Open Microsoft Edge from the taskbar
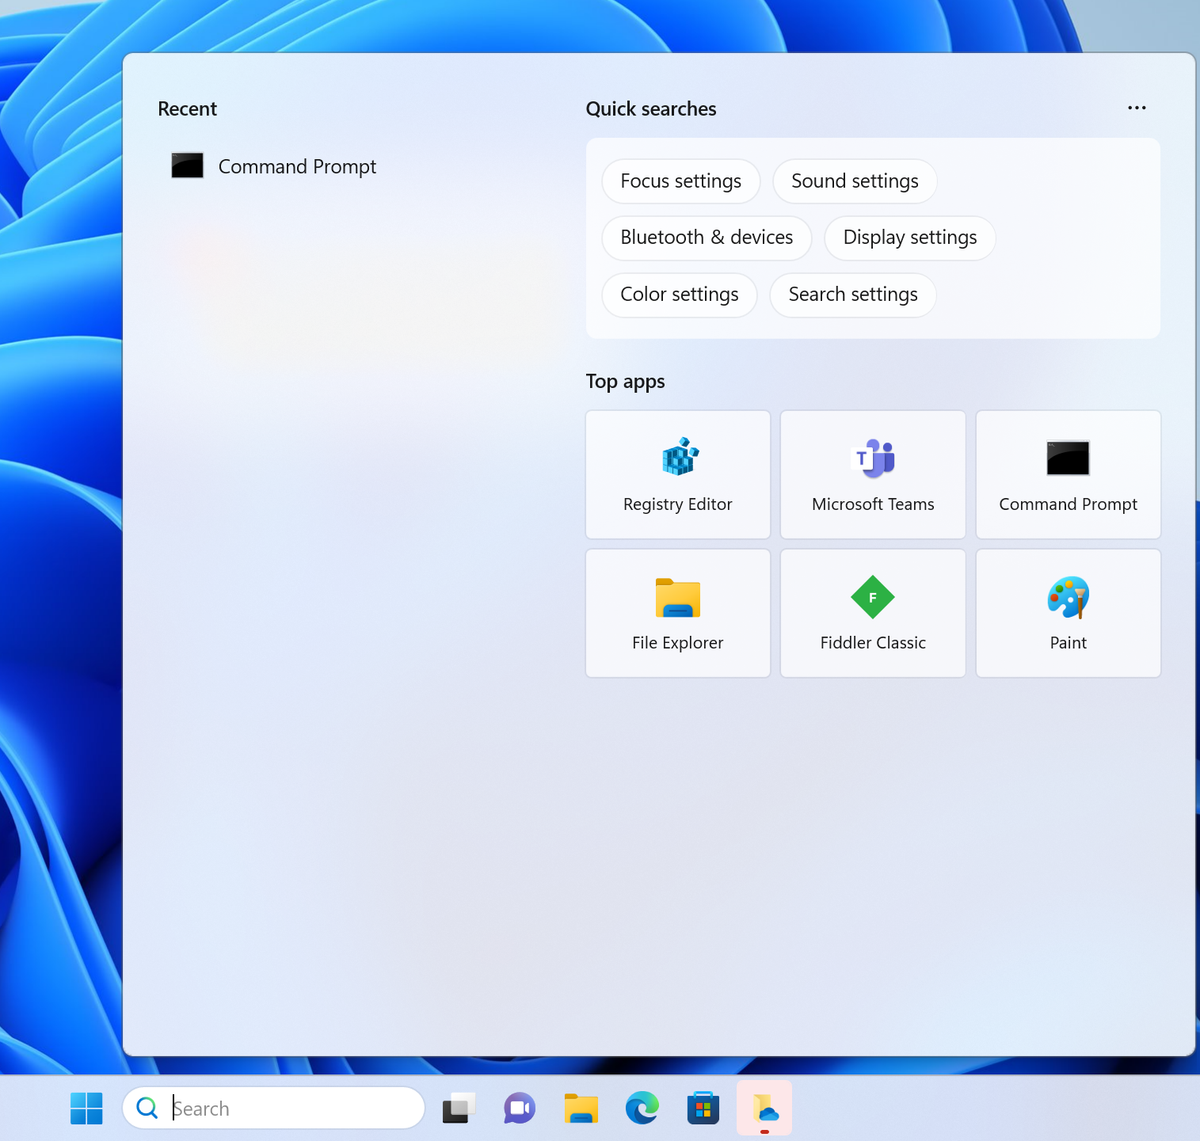The width and height of the screenshot is (1200, 1141). (641, 1108)
